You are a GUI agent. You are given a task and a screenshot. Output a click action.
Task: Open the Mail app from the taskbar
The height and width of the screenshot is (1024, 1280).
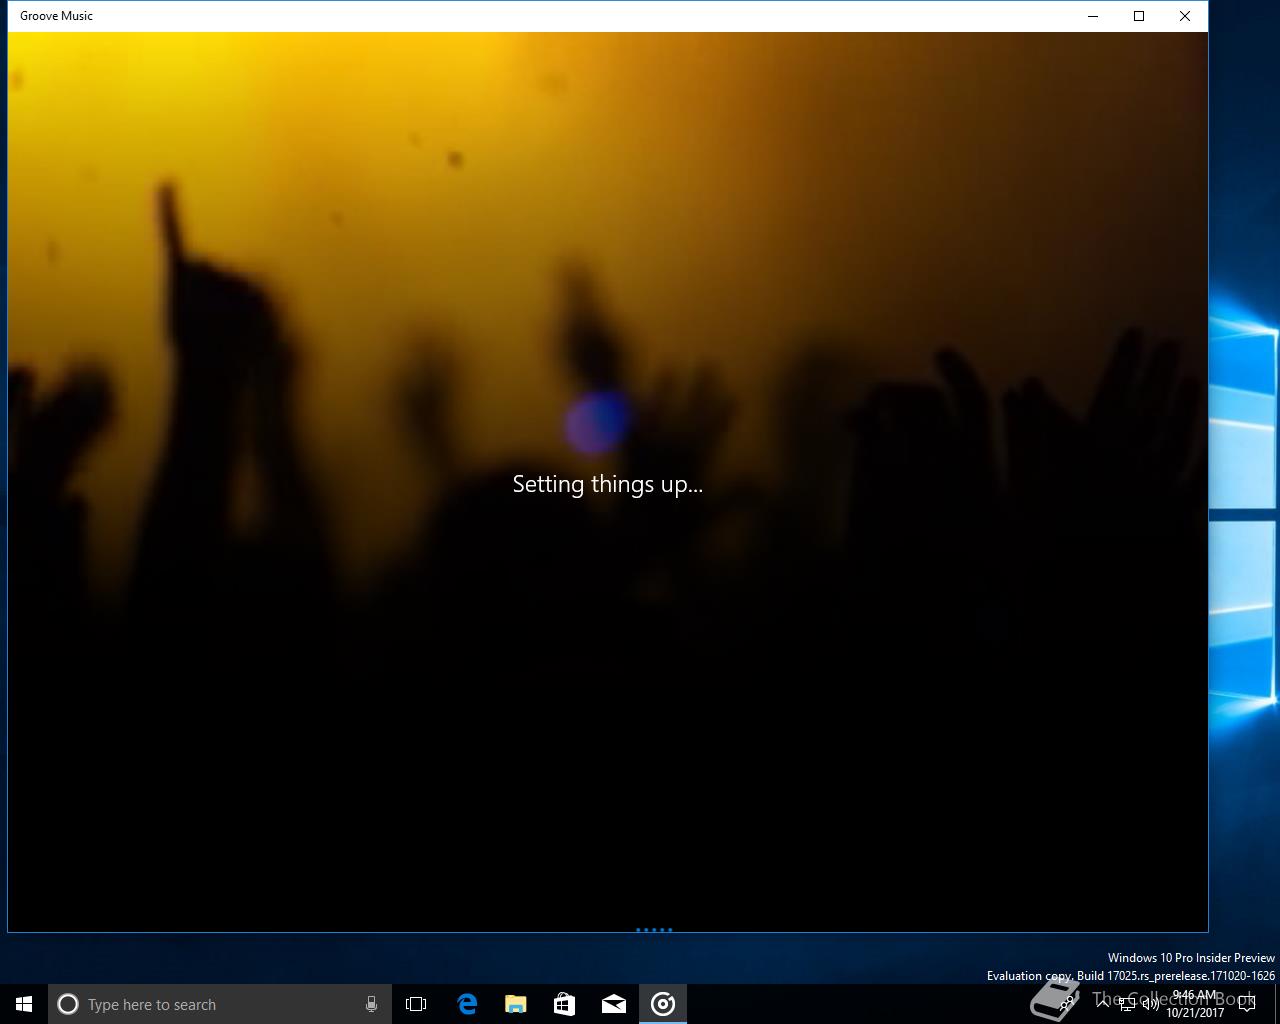pos(614,1004)
